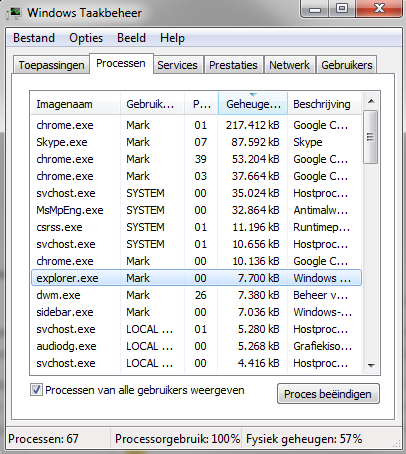406x454 pixels.
Task: Sort by the Beschrijving column header
Action: (x=324, y=104)
